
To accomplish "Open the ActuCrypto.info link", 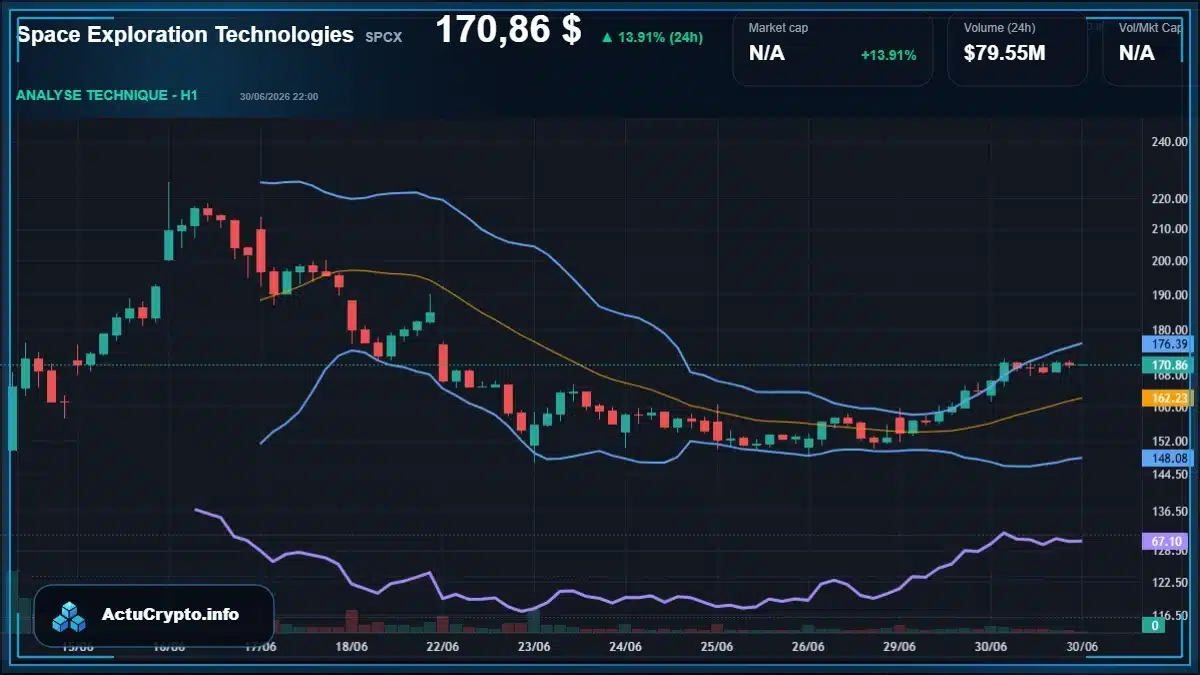I will pos(154,615).
